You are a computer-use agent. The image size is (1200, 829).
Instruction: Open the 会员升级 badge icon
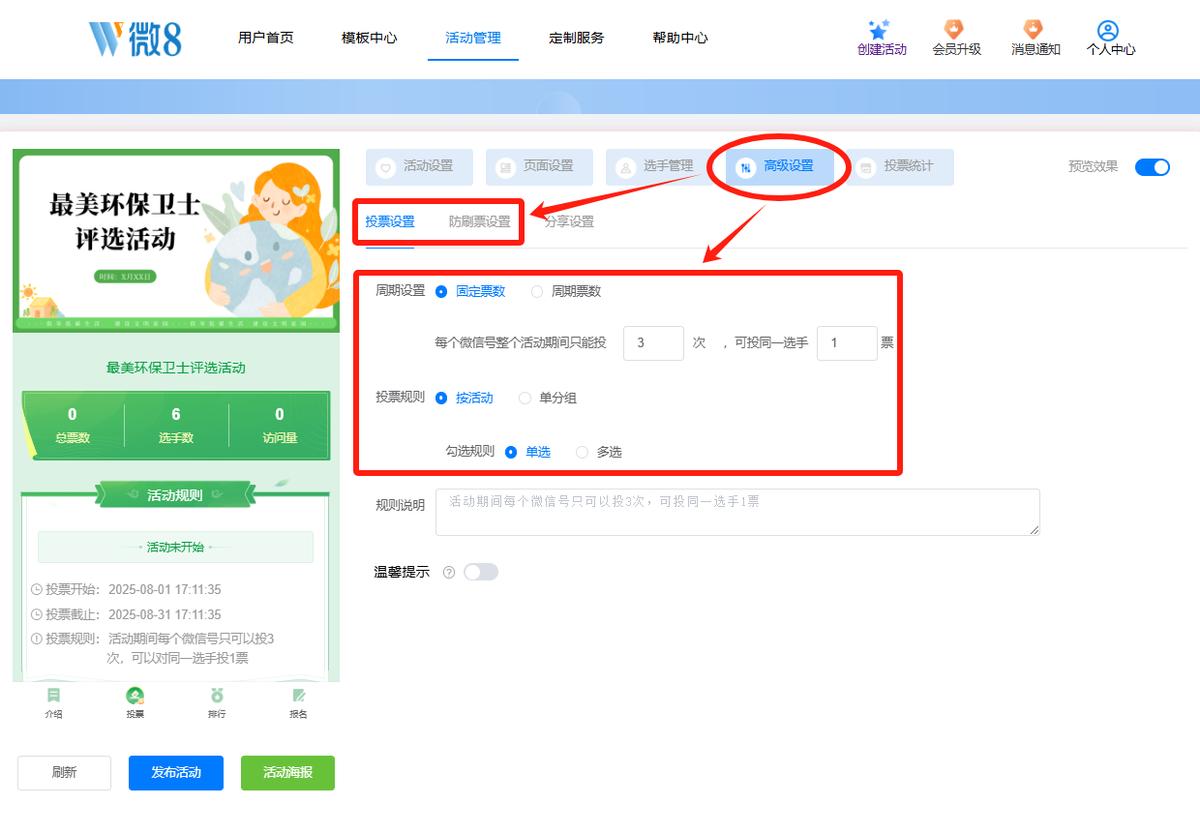tap(955, 30)
